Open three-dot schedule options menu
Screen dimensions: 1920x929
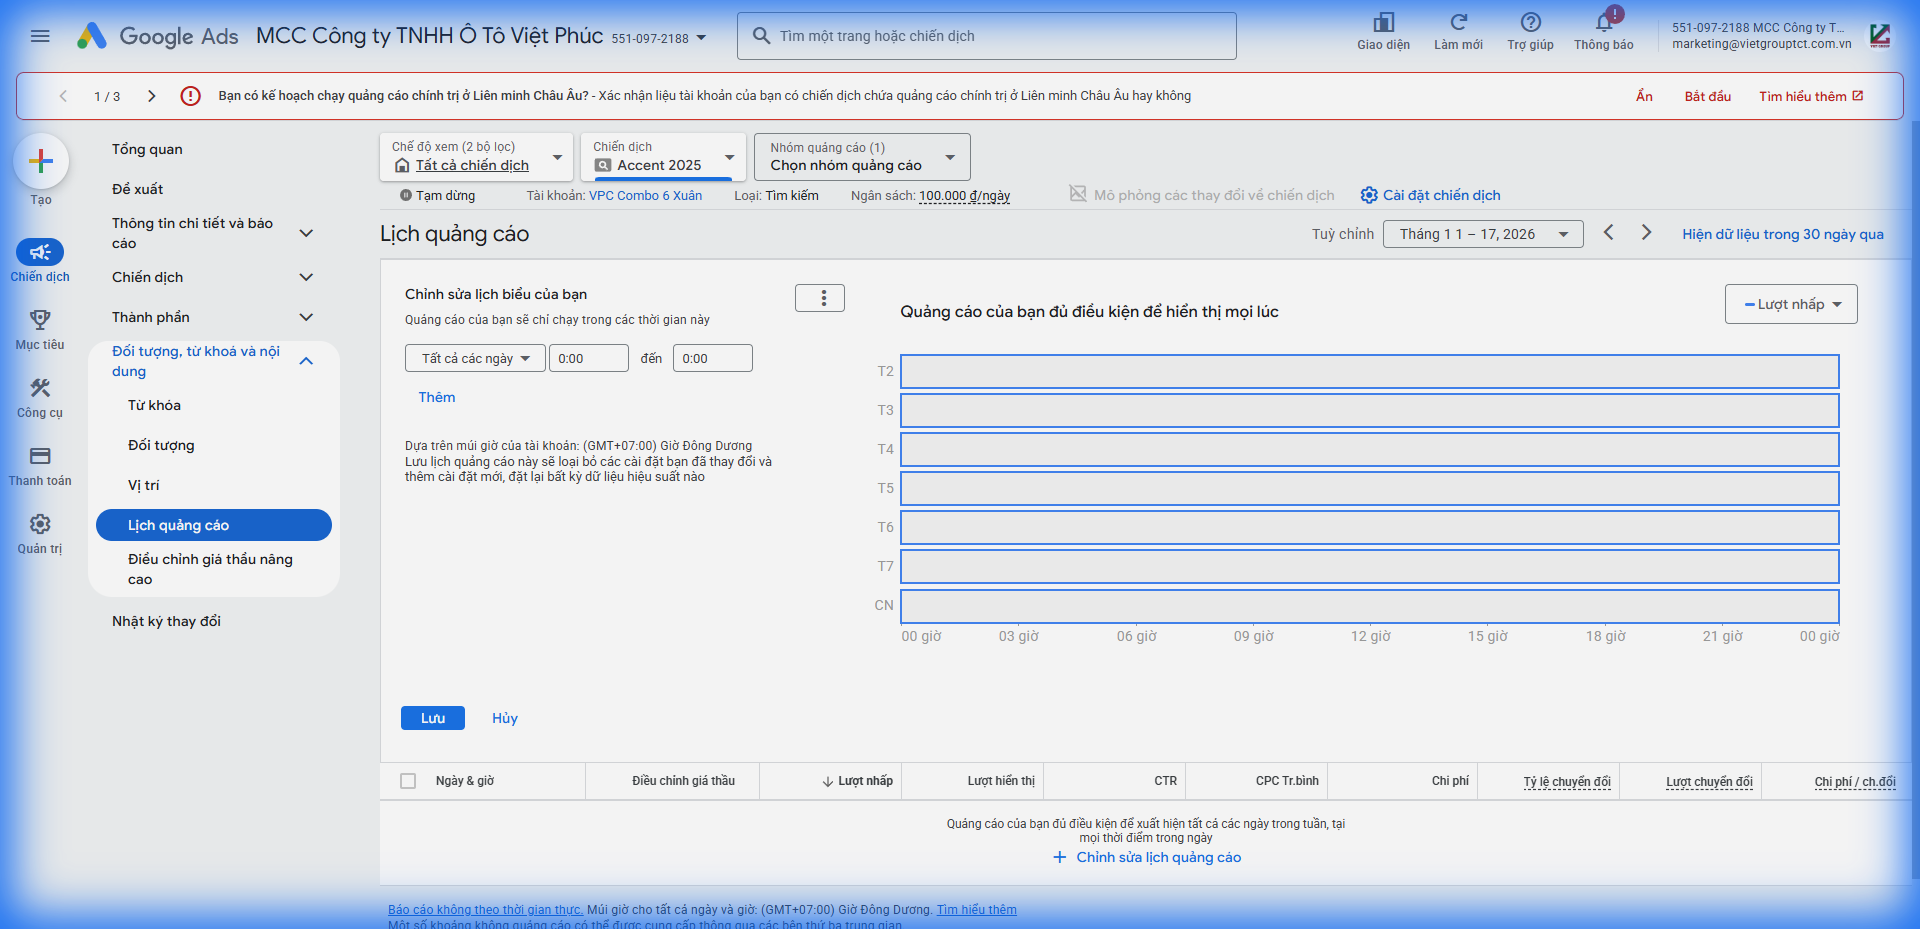820,298
